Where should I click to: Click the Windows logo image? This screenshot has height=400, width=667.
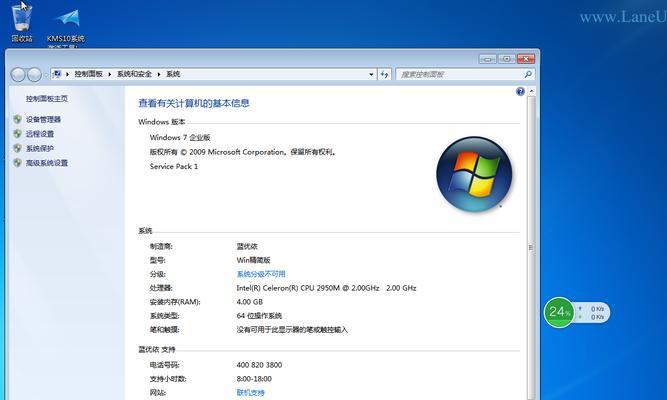[x=474, y=174]
